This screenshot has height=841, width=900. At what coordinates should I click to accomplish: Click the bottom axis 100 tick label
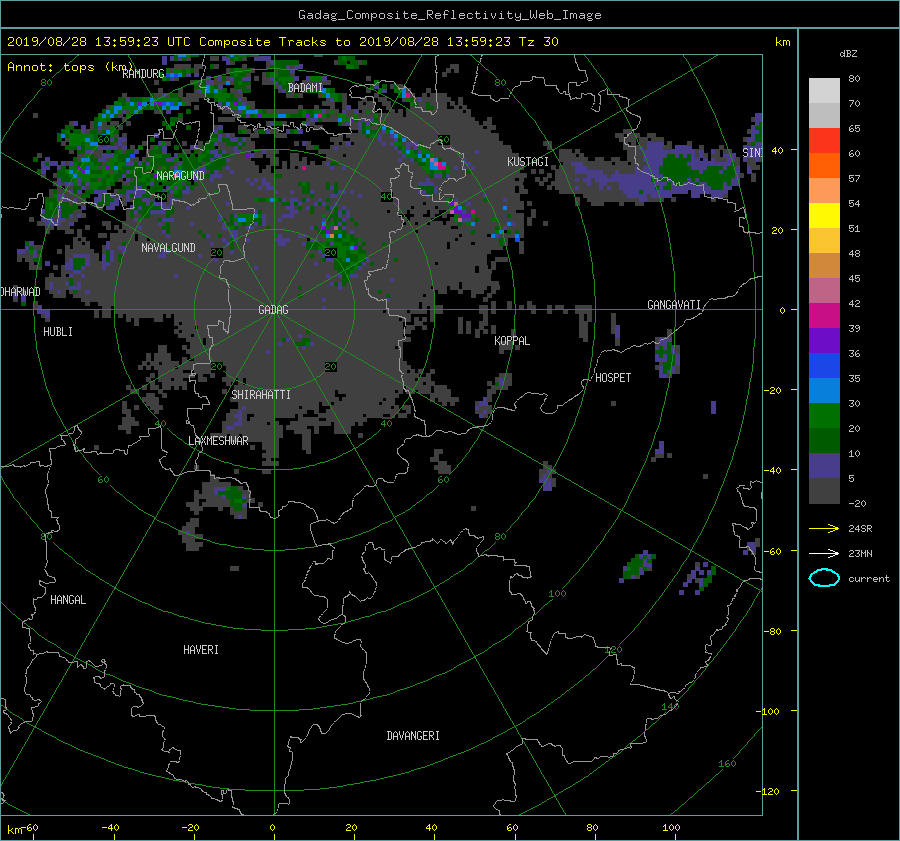pos(671,828)
